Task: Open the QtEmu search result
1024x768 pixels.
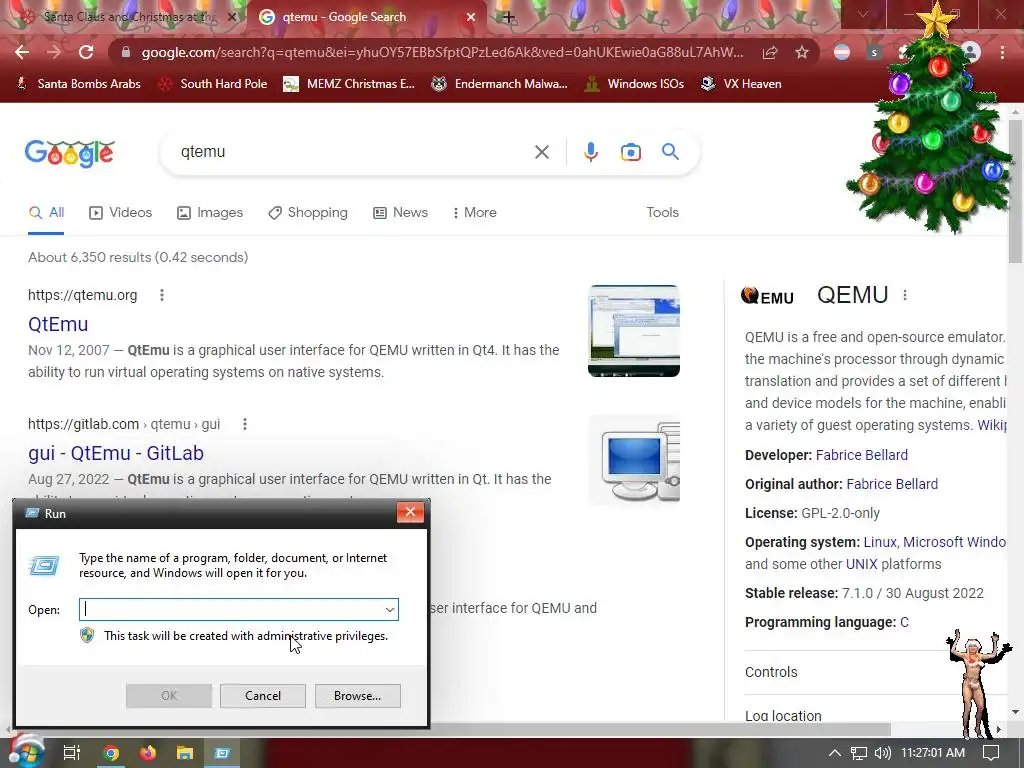Action: tap(58, 324)
